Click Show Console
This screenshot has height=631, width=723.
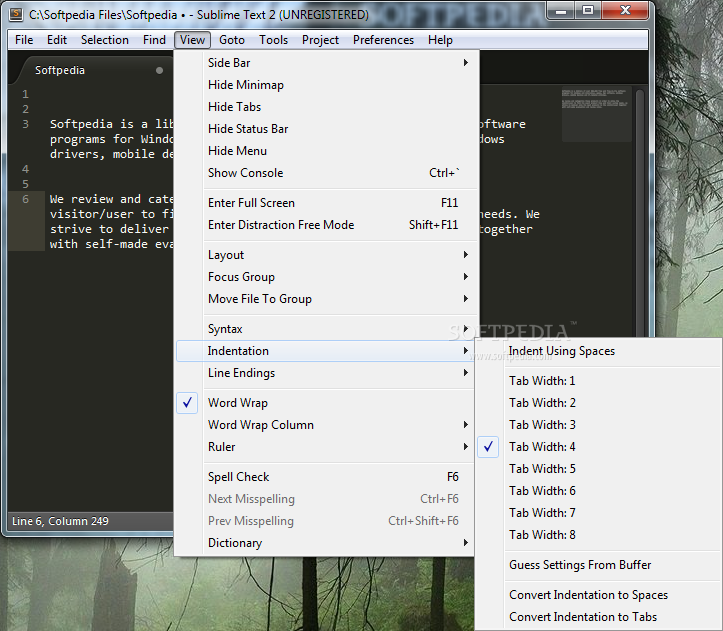[x=326, y=173]
